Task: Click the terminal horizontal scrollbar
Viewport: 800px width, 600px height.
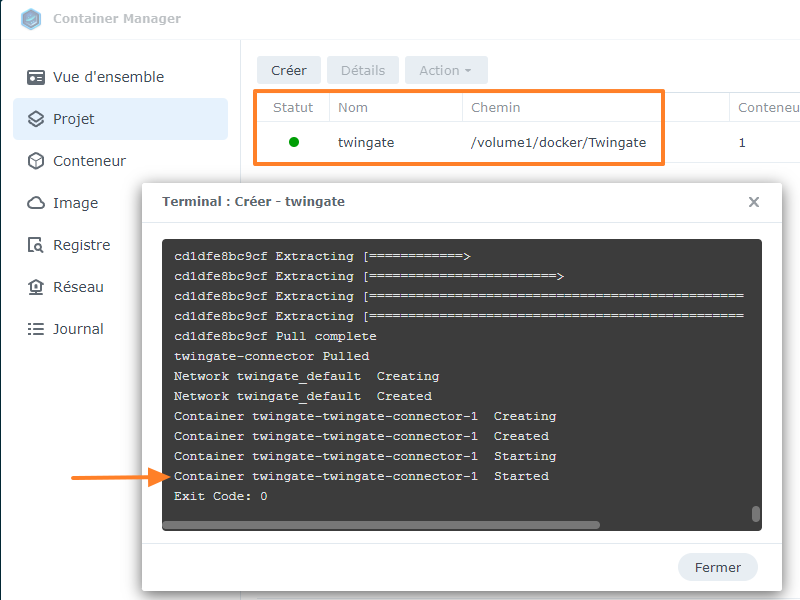Action: [x=380, y=524]
